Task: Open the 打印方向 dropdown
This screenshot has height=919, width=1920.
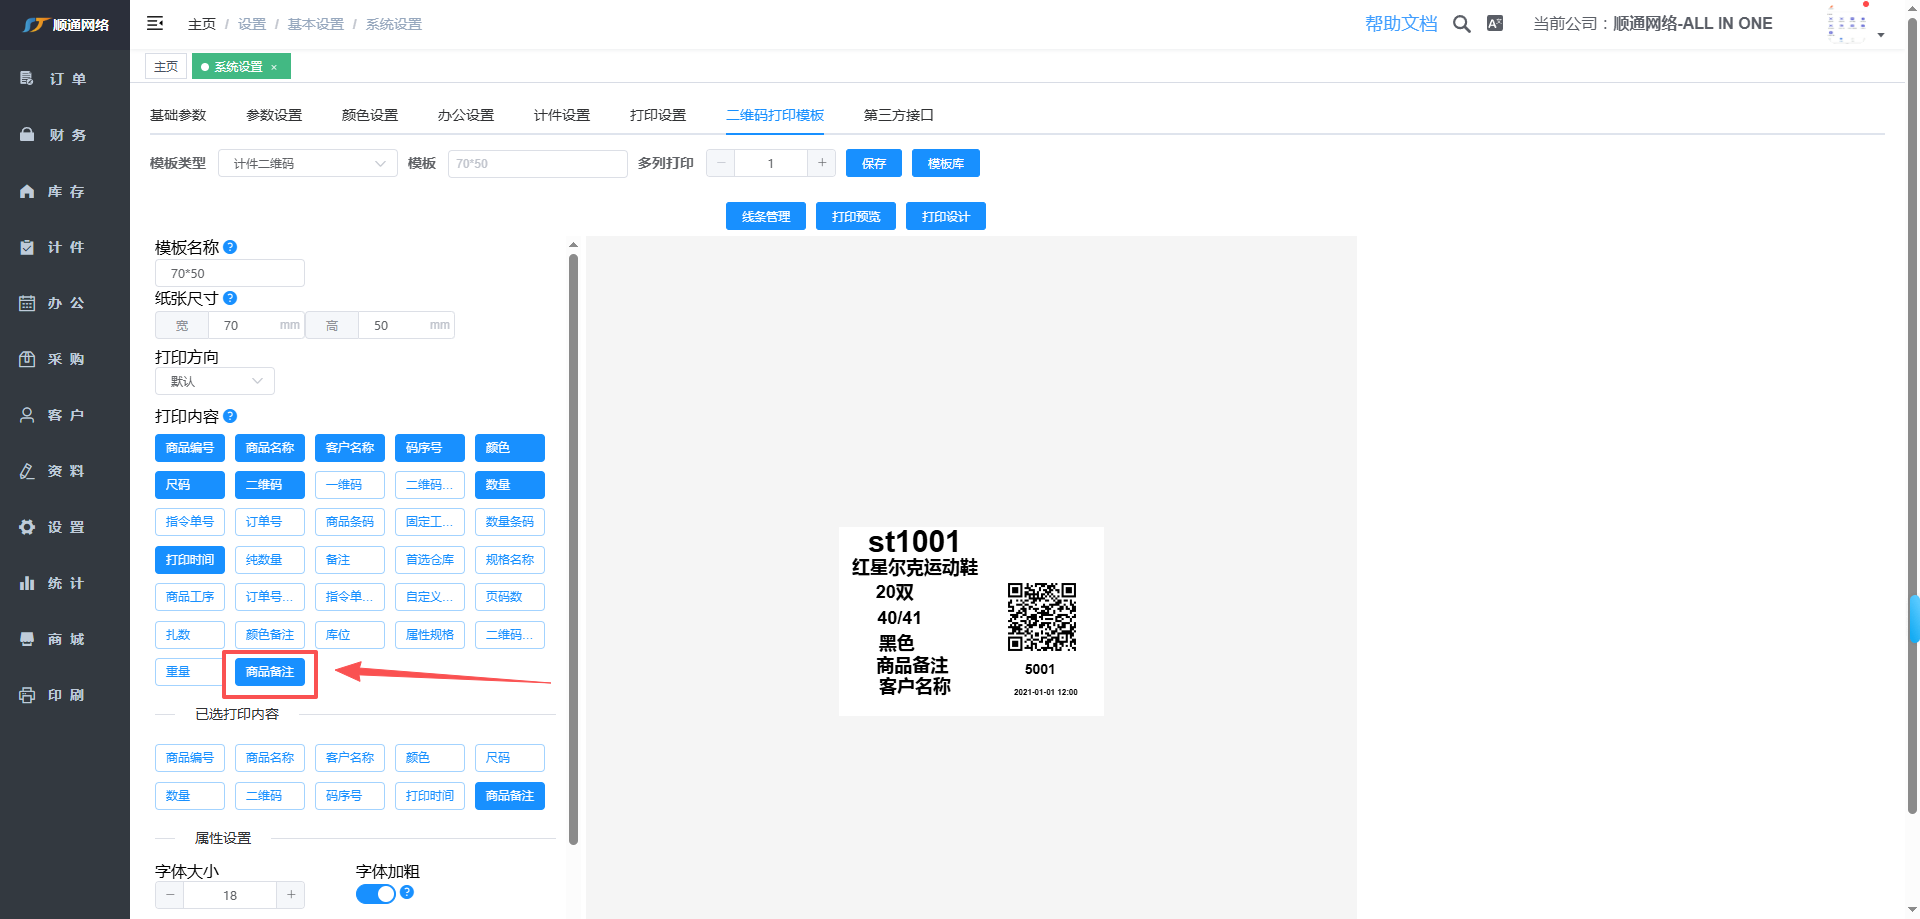Action: coord(215,381)
